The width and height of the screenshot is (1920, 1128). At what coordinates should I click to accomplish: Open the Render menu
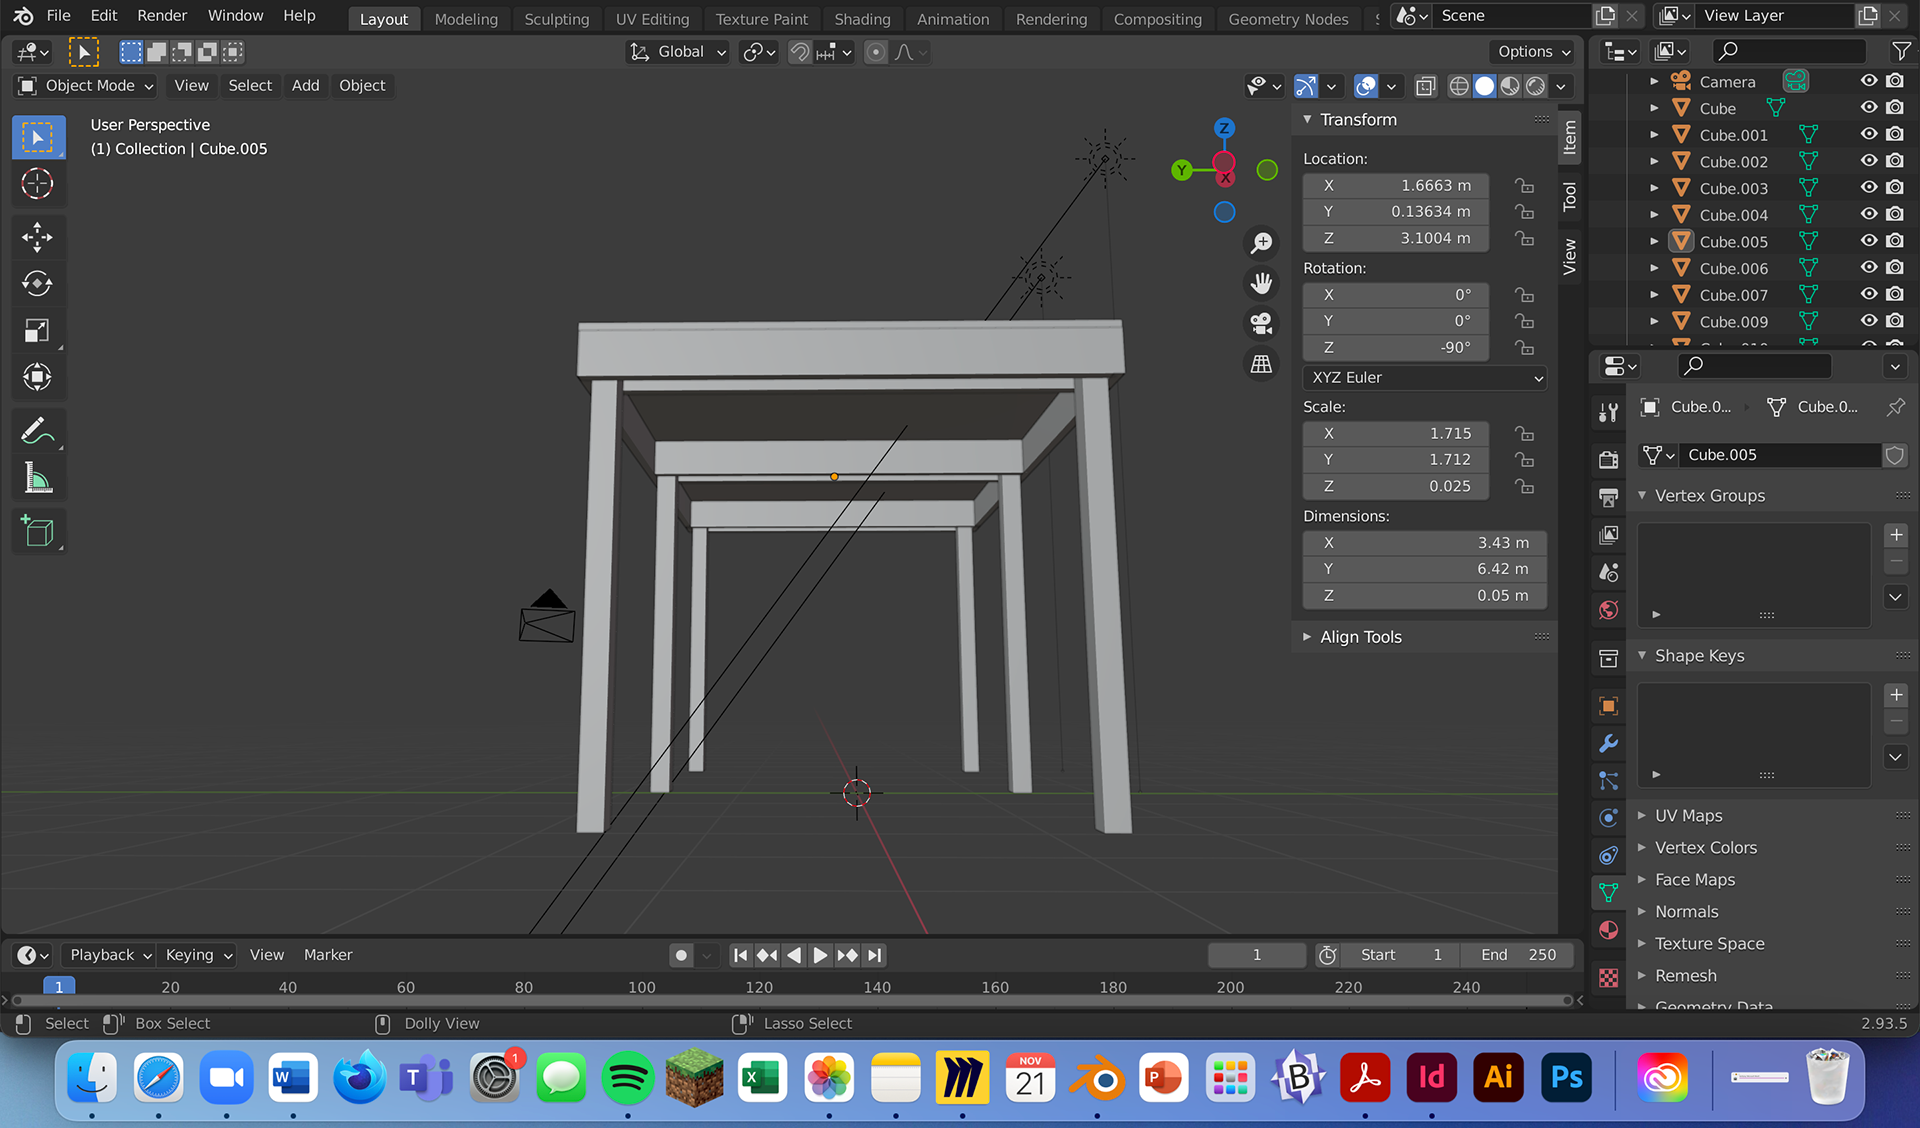(162, 16)
